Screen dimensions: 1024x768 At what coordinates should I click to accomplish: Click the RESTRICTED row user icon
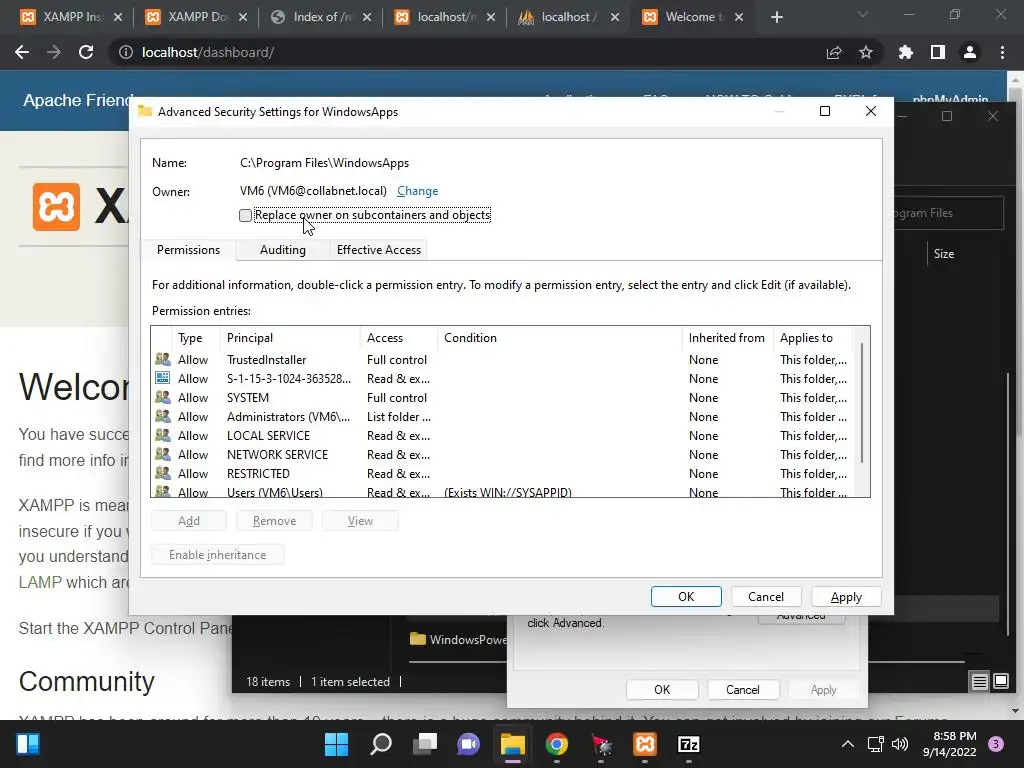coord(163,473)
